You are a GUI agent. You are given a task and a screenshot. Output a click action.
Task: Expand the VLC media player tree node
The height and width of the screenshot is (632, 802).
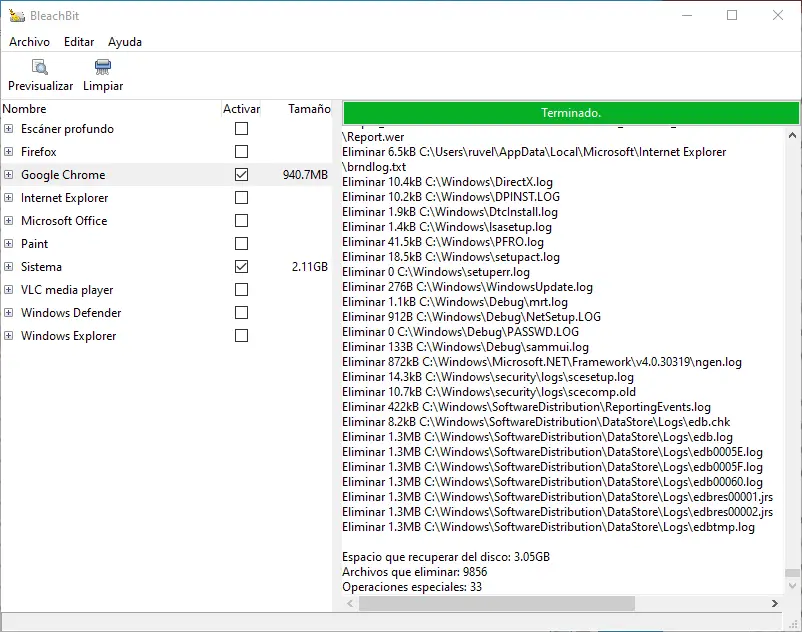[8, 289]
